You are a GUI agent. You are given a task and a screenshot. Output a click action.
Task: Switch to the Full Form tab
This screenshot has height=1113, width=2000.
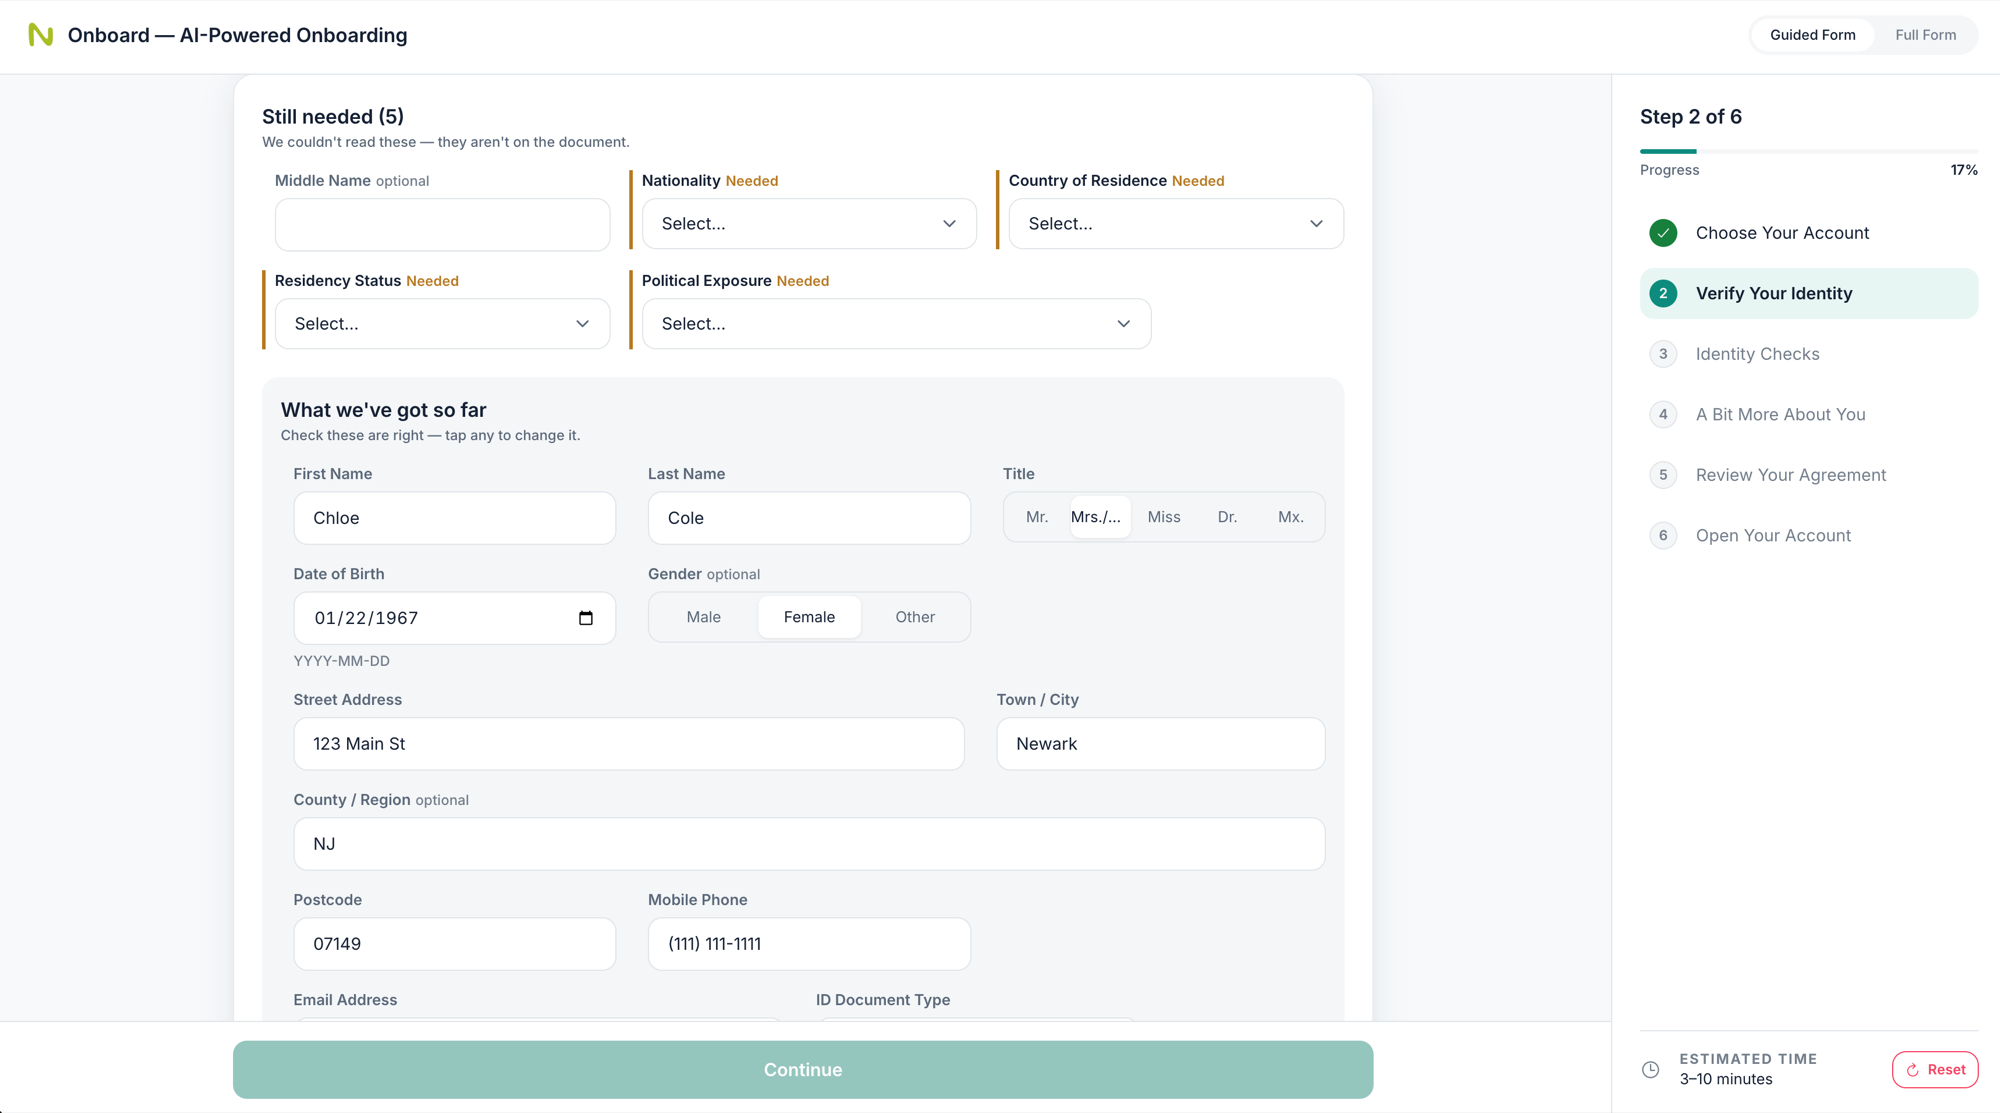[x=1925, y=35]
